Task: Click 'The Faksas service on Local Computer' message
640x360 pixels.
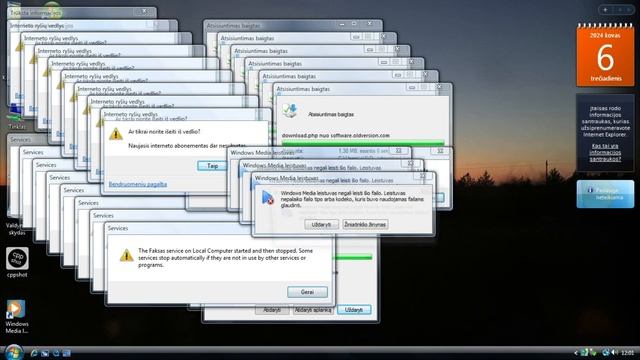Action: point(225,258)
